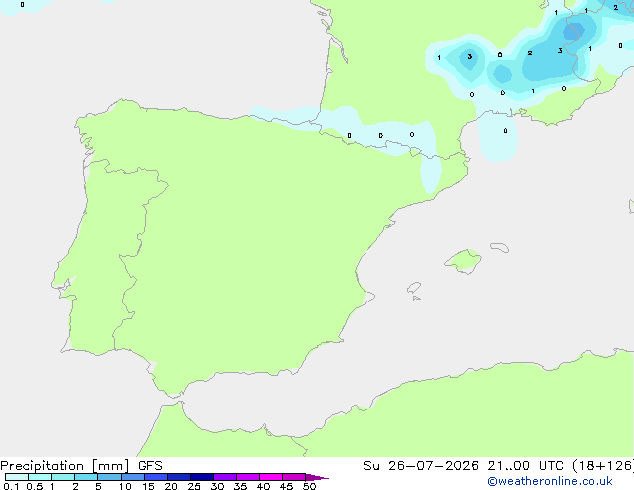Pick the 10–15 mm legend swatch

point(133,477)
